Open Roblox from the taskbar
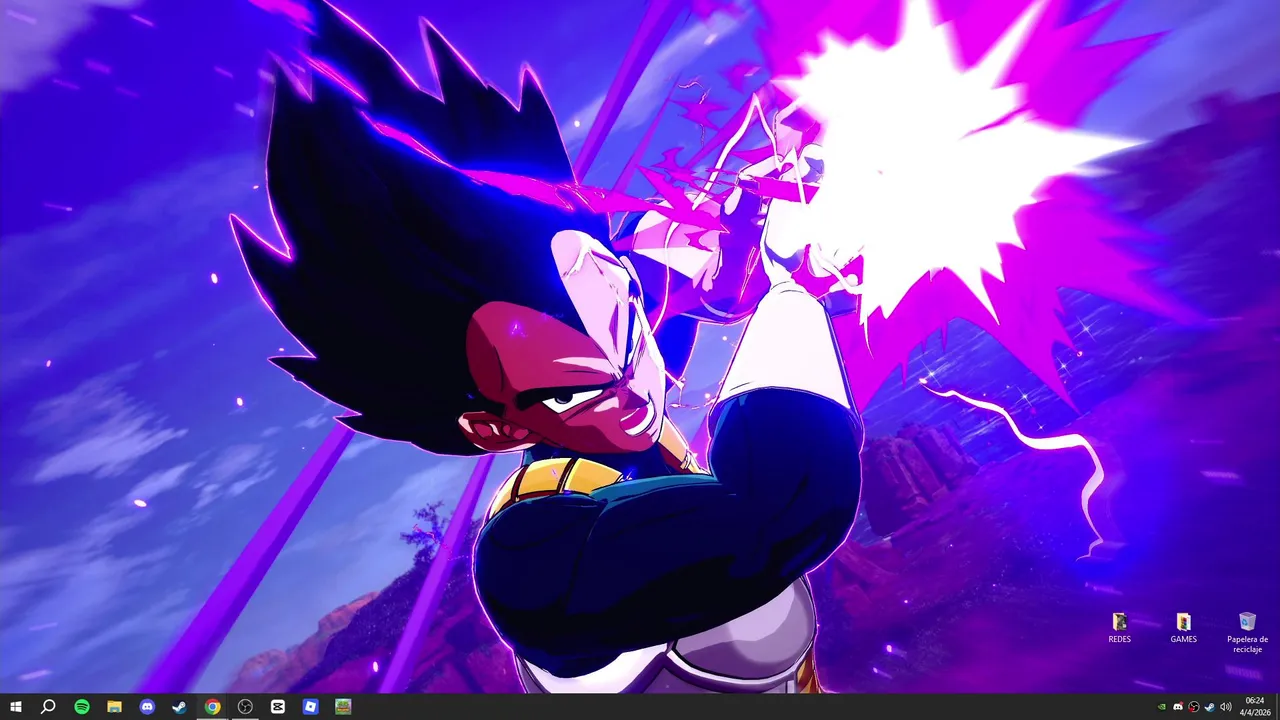This screenshot has width=1280, height=720. (310, 706)
